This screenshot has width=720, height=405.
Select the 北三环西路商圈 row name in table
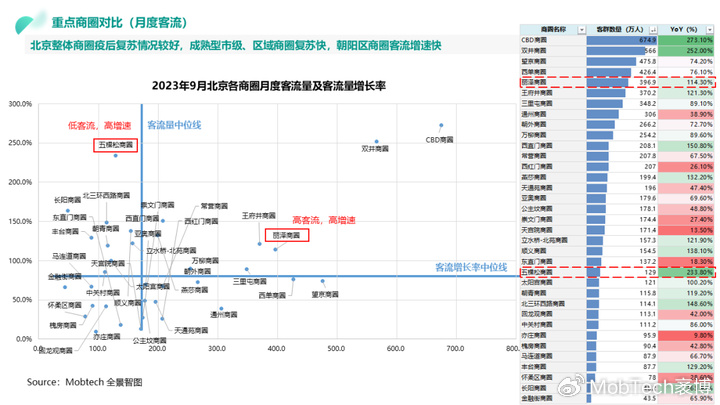coord(543,304)
